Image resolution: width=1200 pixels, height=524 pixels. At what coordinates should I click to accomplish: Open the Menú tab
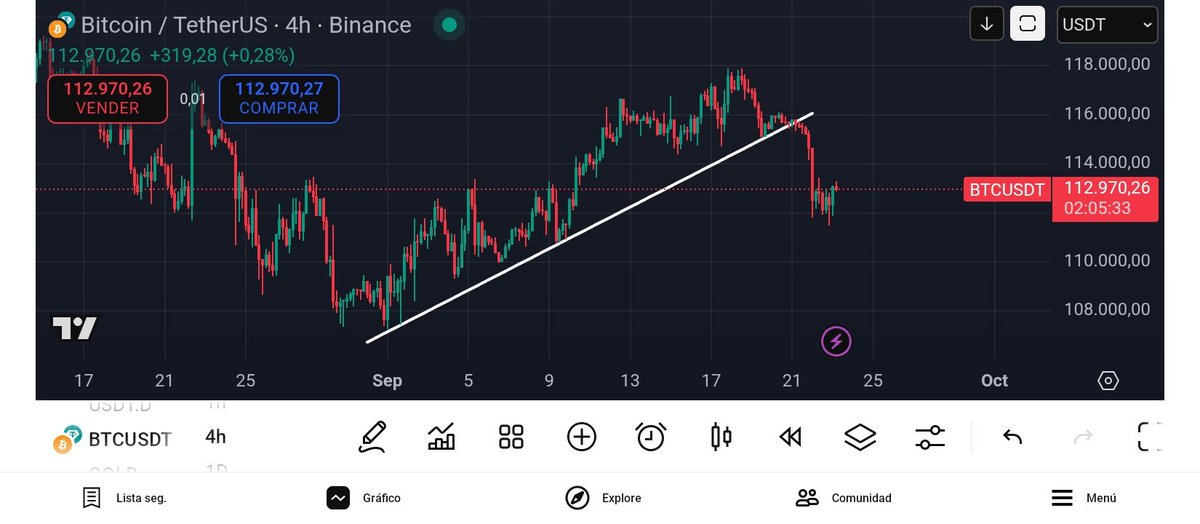(x=1083, y=497)
